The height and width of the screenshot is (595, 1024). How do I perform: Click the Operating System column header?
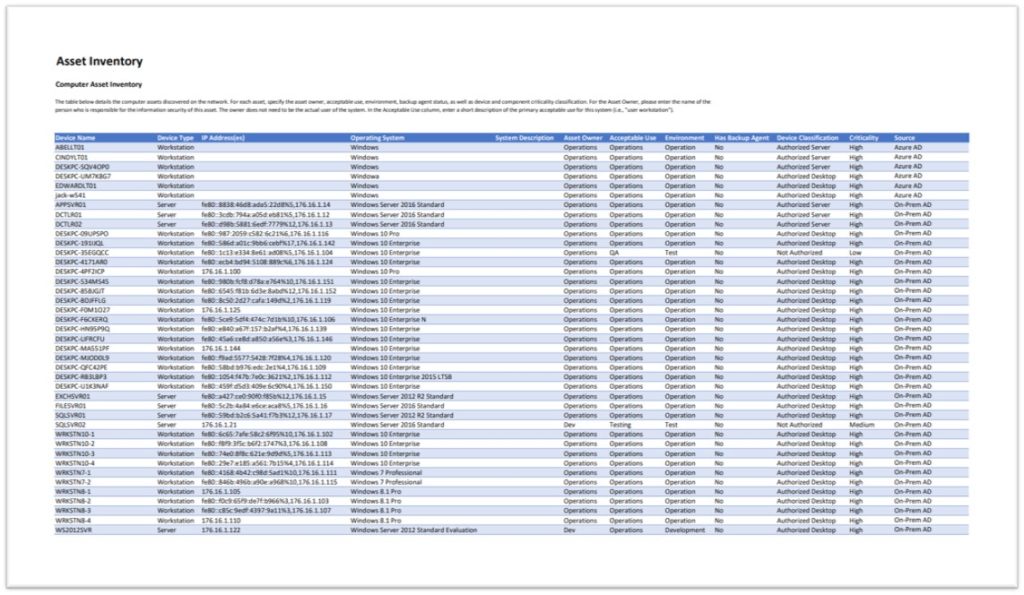377,138
